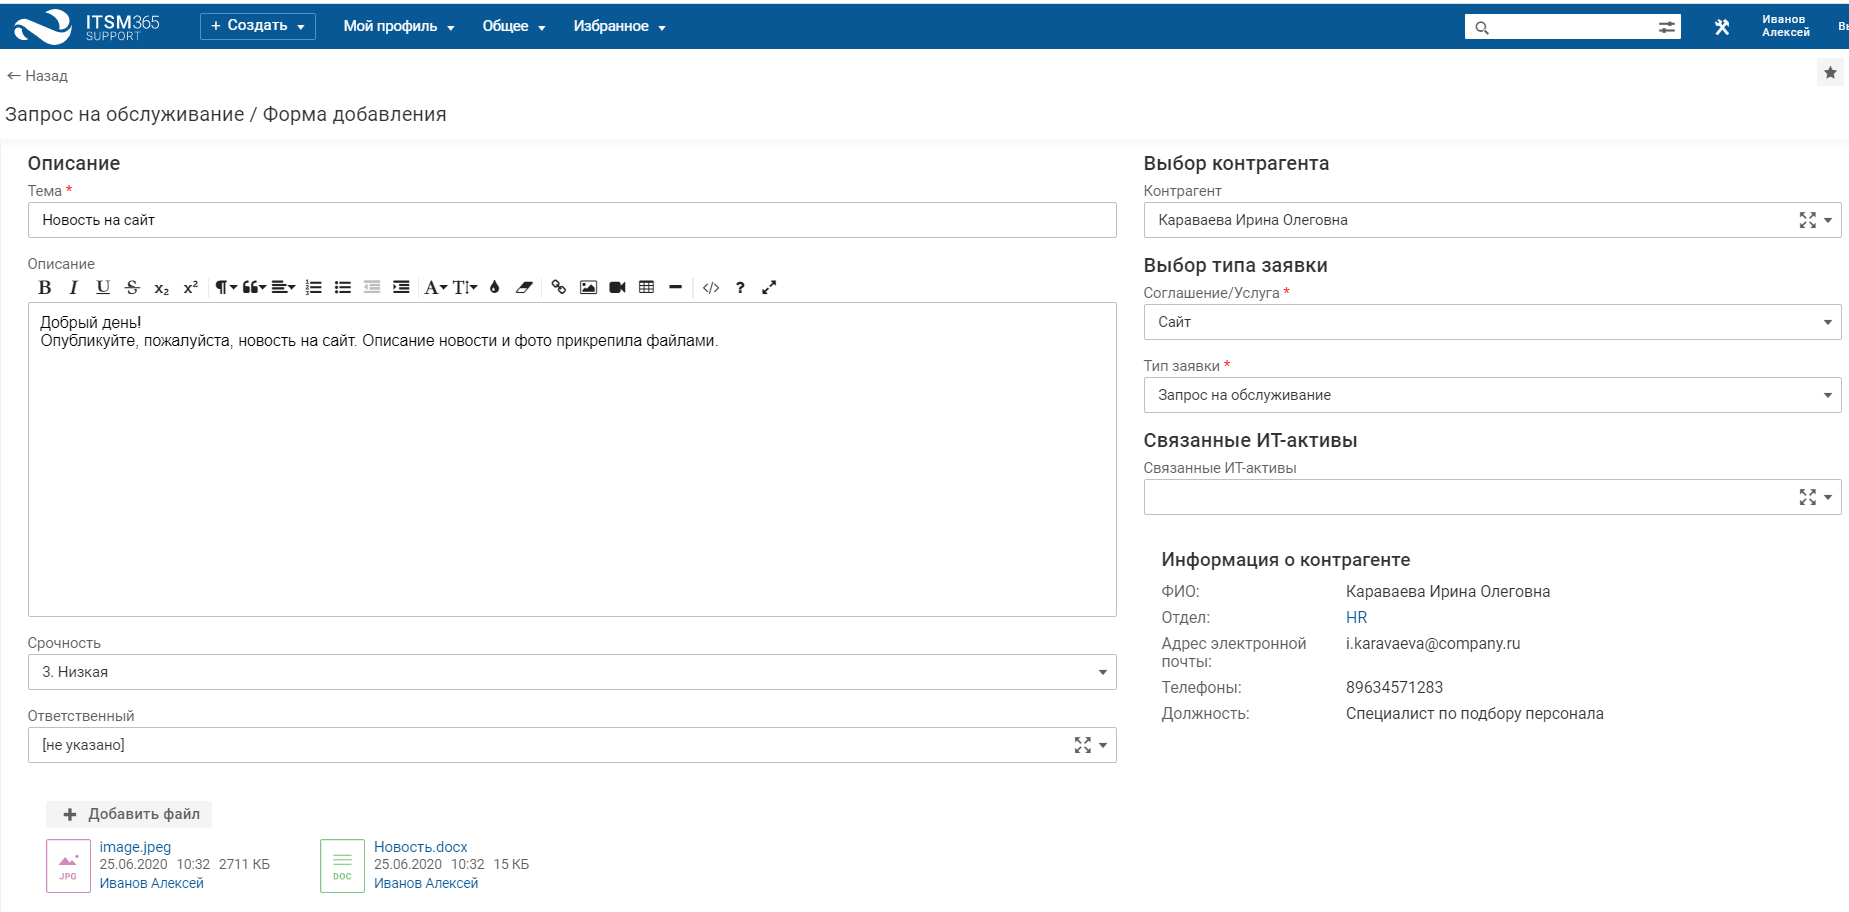Image resolution: width=1849 pixels, height=912 pixels.
Task: Insert video into description
Action: pos(617,288)
